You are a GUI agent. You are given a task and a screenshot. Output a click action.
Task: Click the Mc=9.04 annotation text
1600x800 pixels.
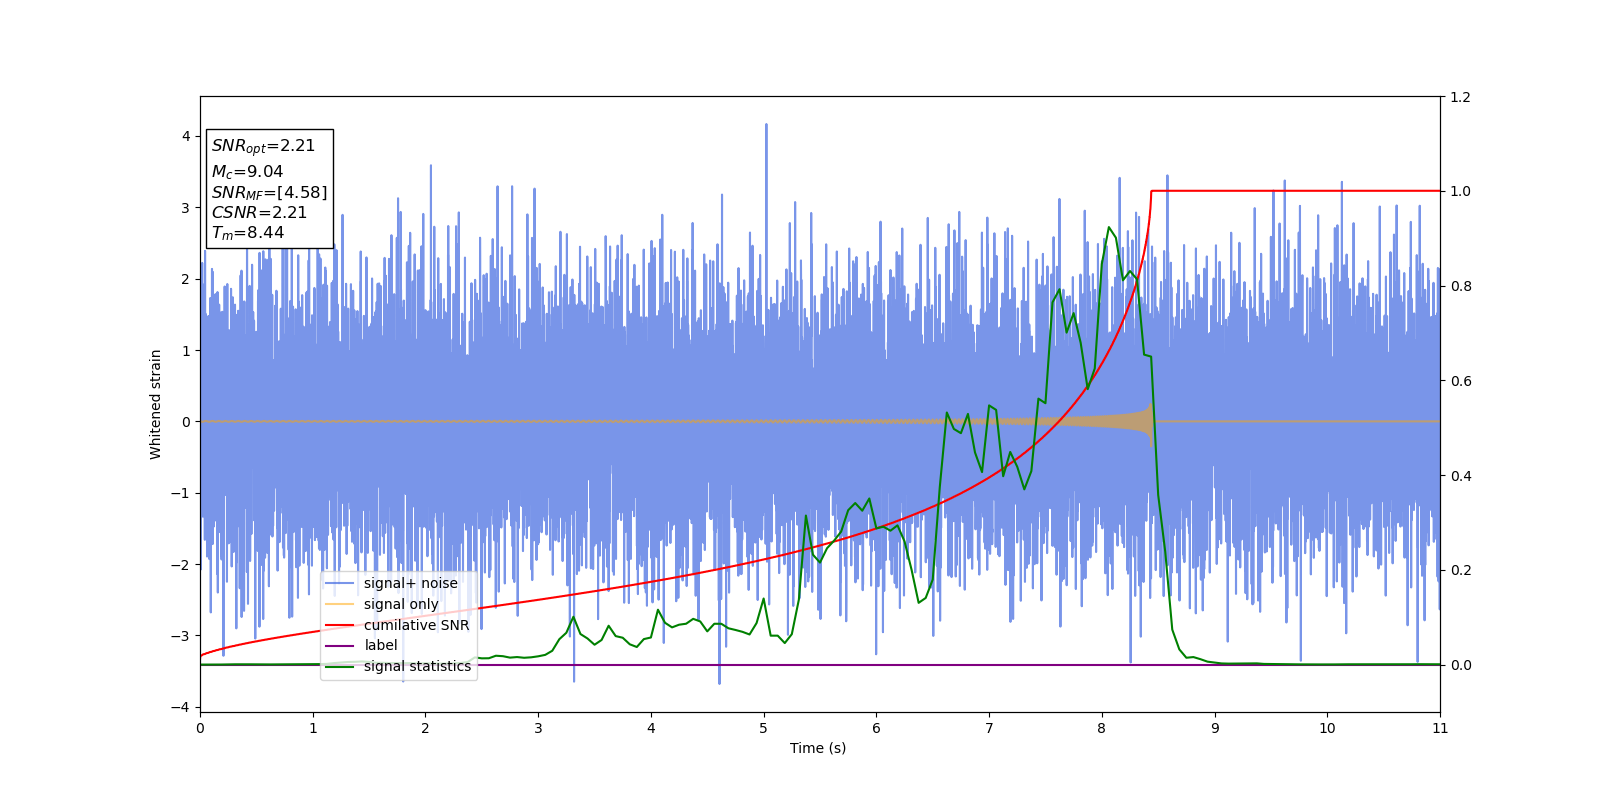pos(247,172)
